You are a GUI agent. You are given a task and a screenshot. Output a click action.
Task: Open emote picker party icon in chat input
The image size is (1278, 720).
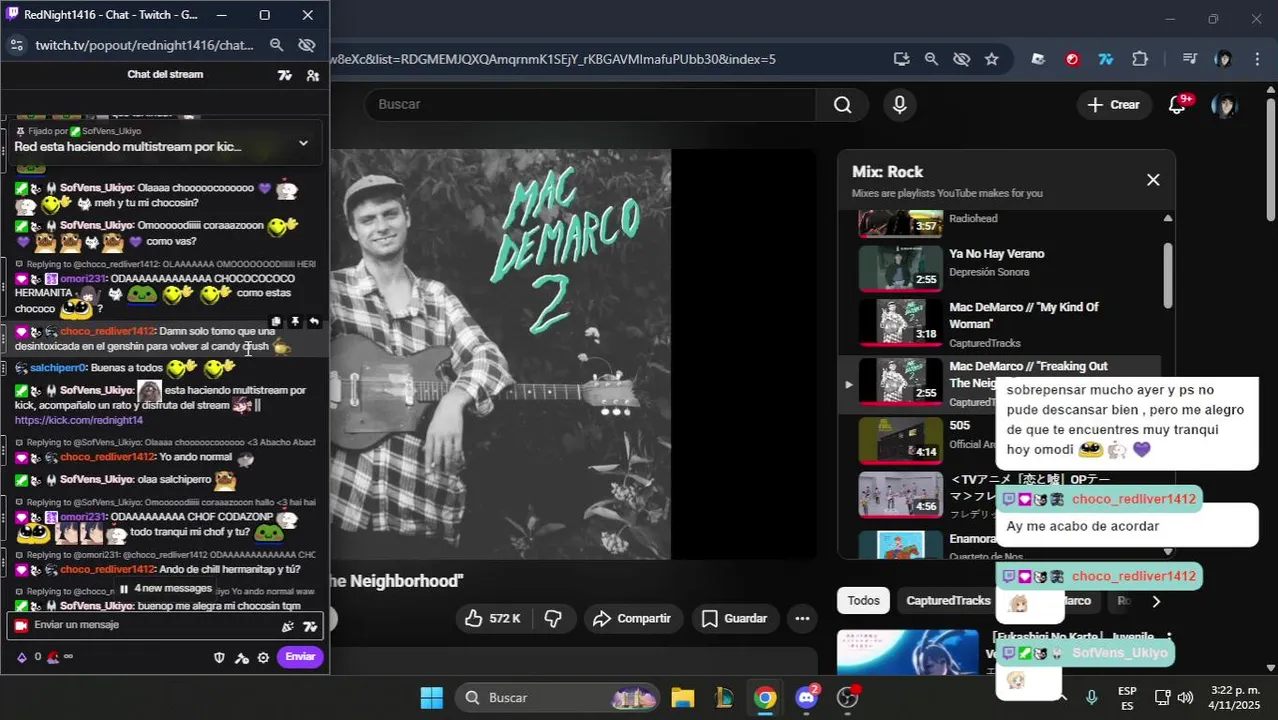[x=288, y=626]
